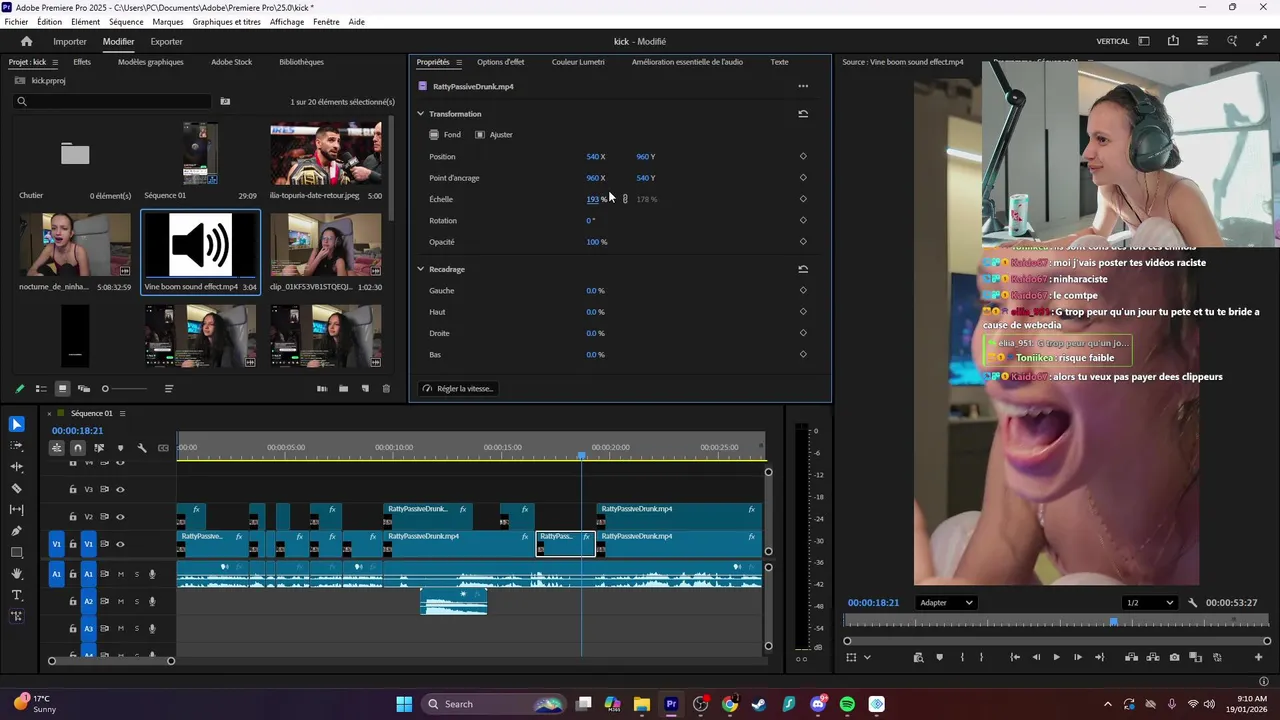The image size is (1280, 720).
Task: Toggle scale proportion link icon
Action: tap(625, 199)
